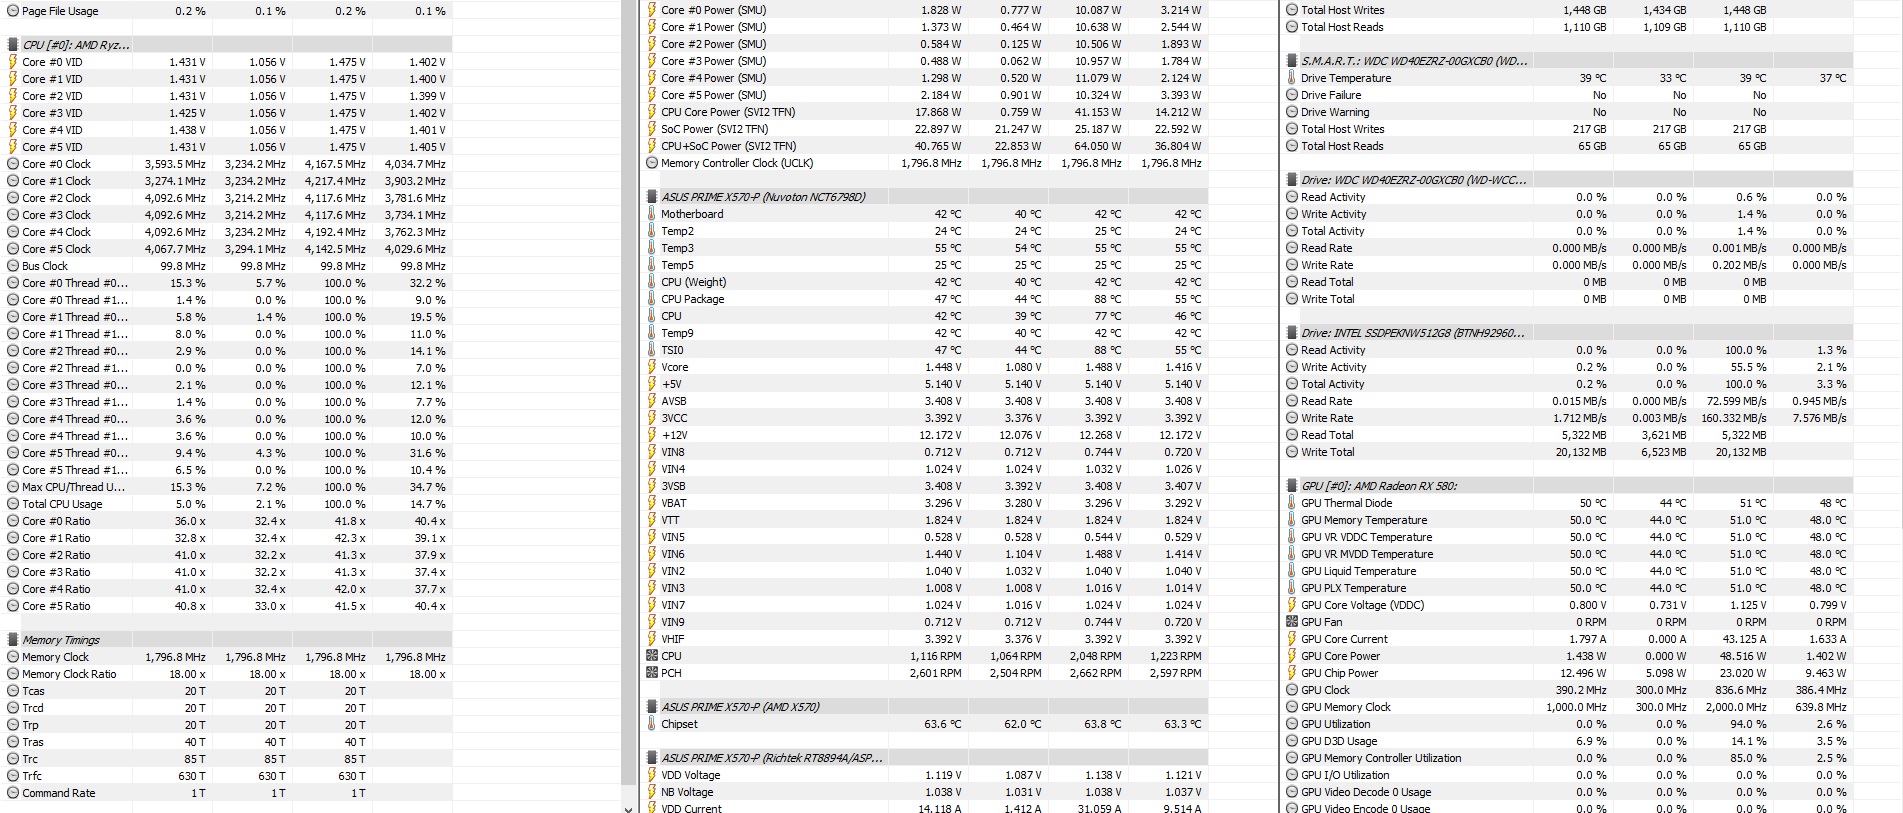Click the thermometer icon beside Chipset
Screen dimensions: 1903x813
[652, 724]
